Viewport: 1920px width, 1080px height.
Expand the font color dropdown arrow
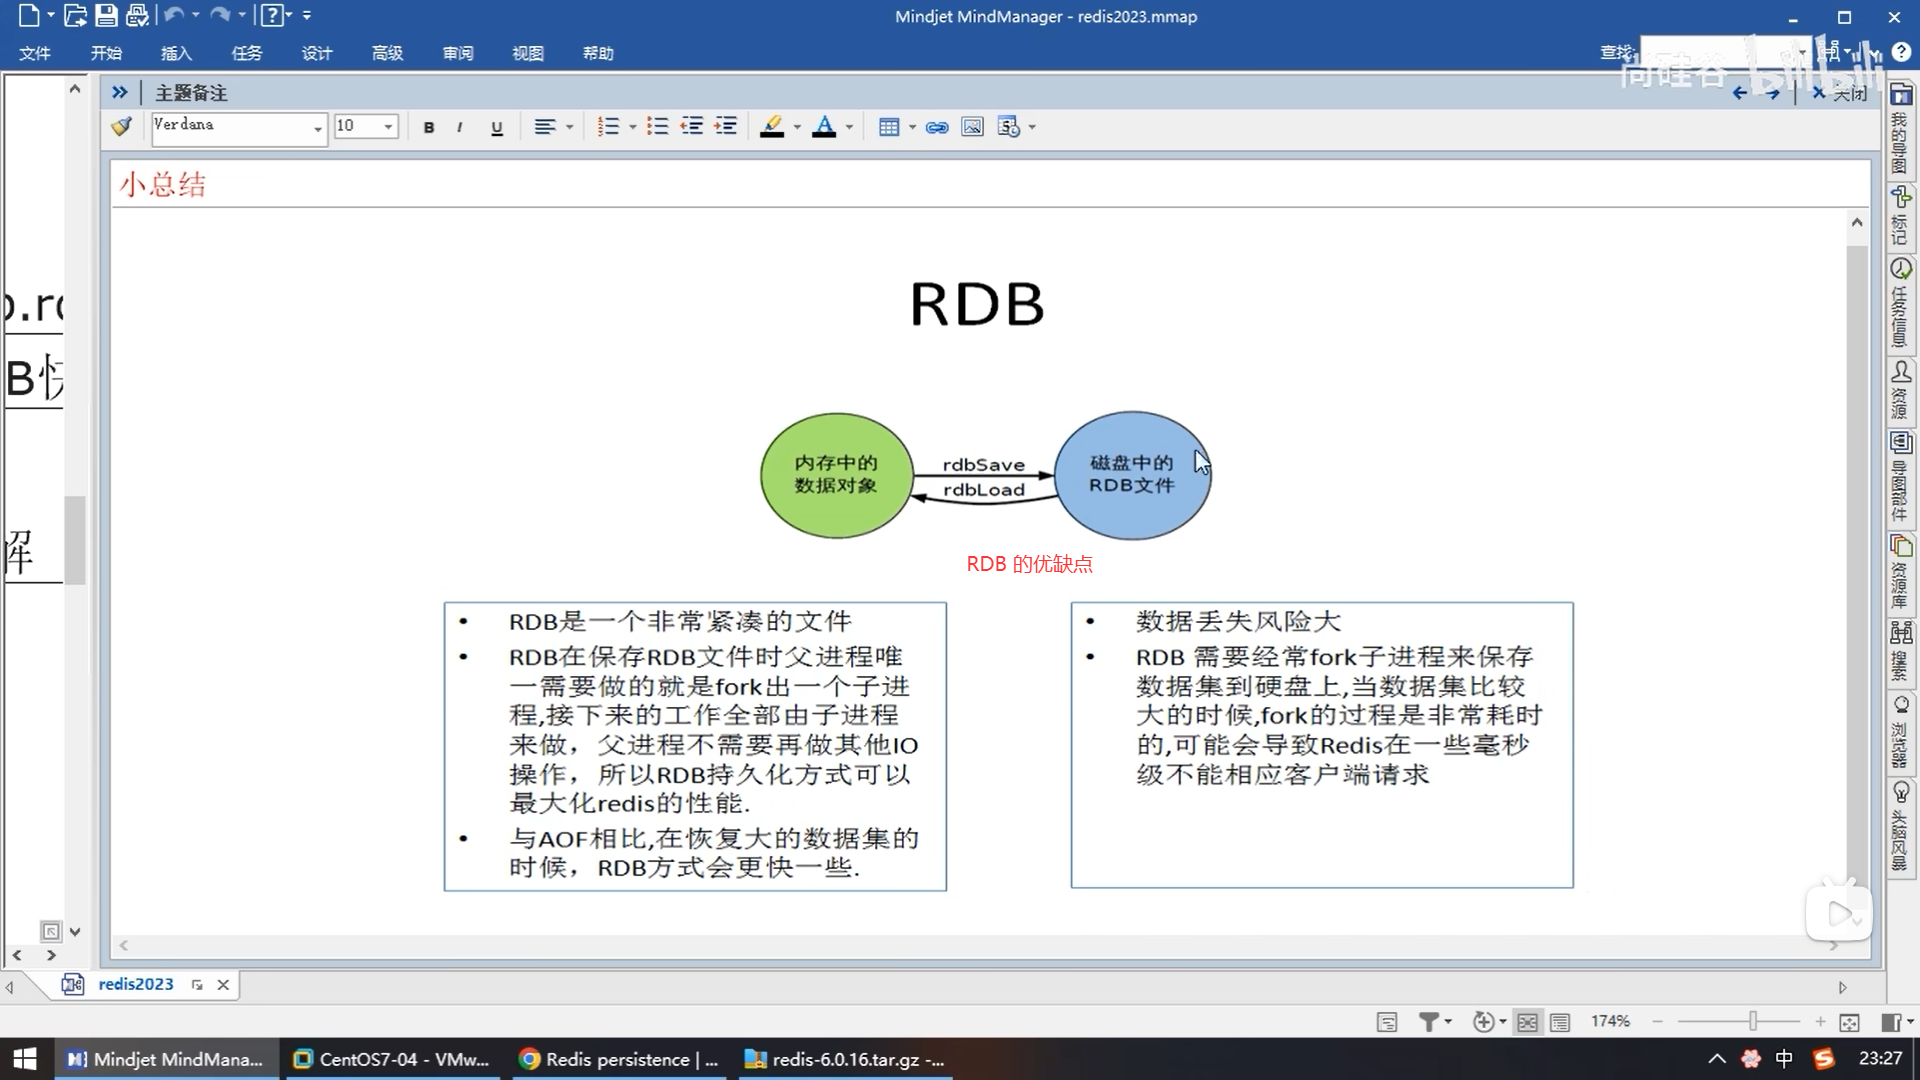coord(849,127)
